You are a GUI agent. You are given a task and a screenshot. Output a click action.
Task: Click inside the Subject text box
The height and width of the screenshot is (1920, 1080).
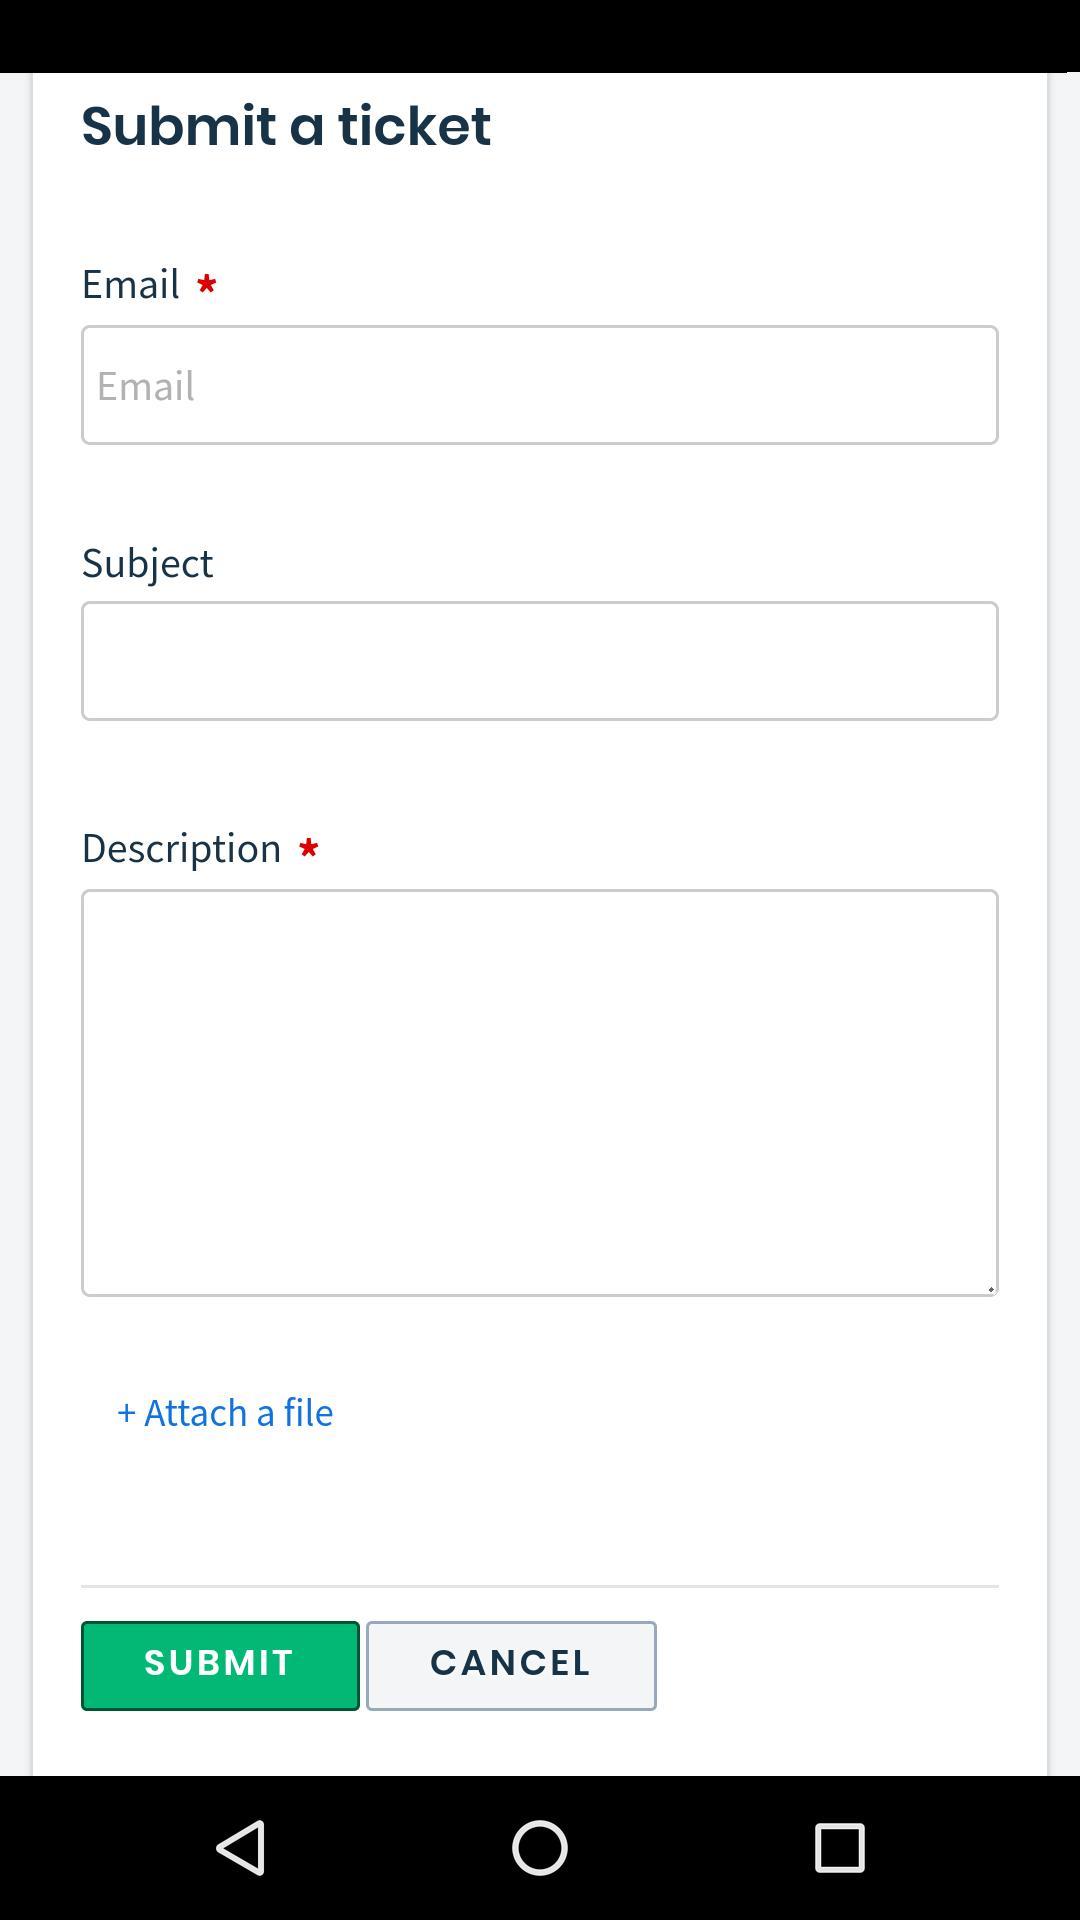(540, 661)
